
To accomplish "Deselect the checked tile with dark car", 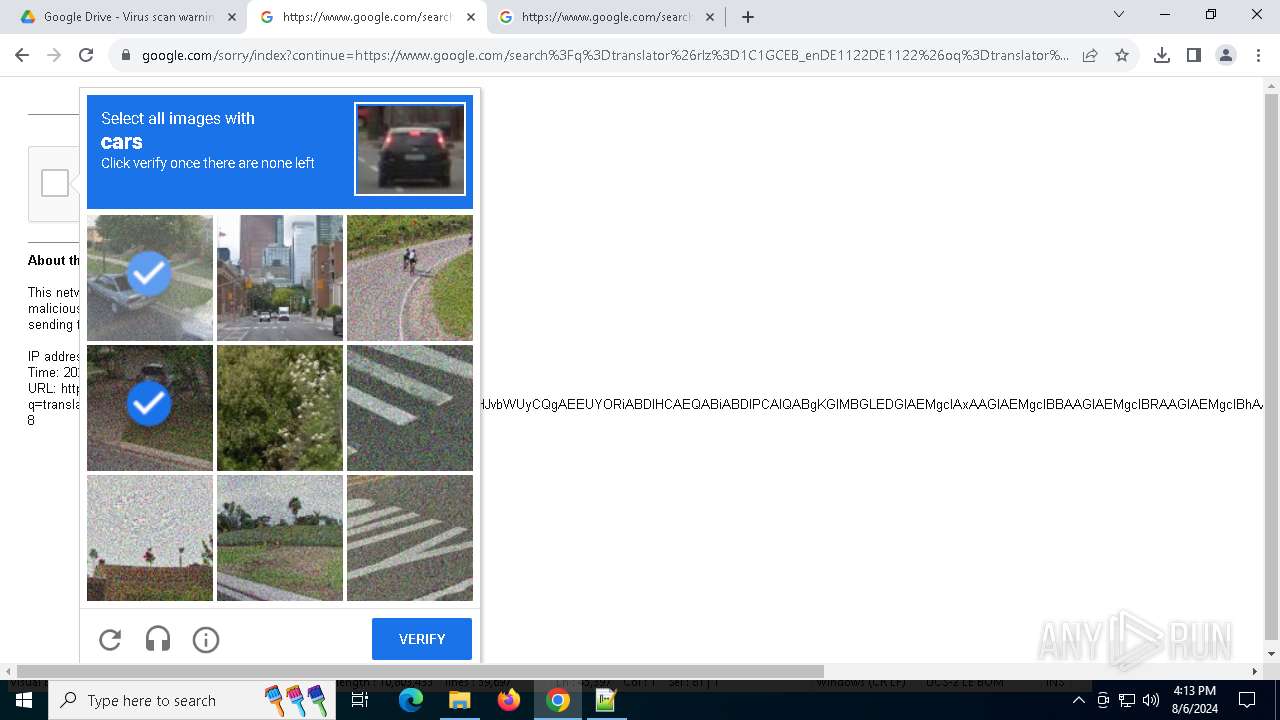I will coord(150,408).
